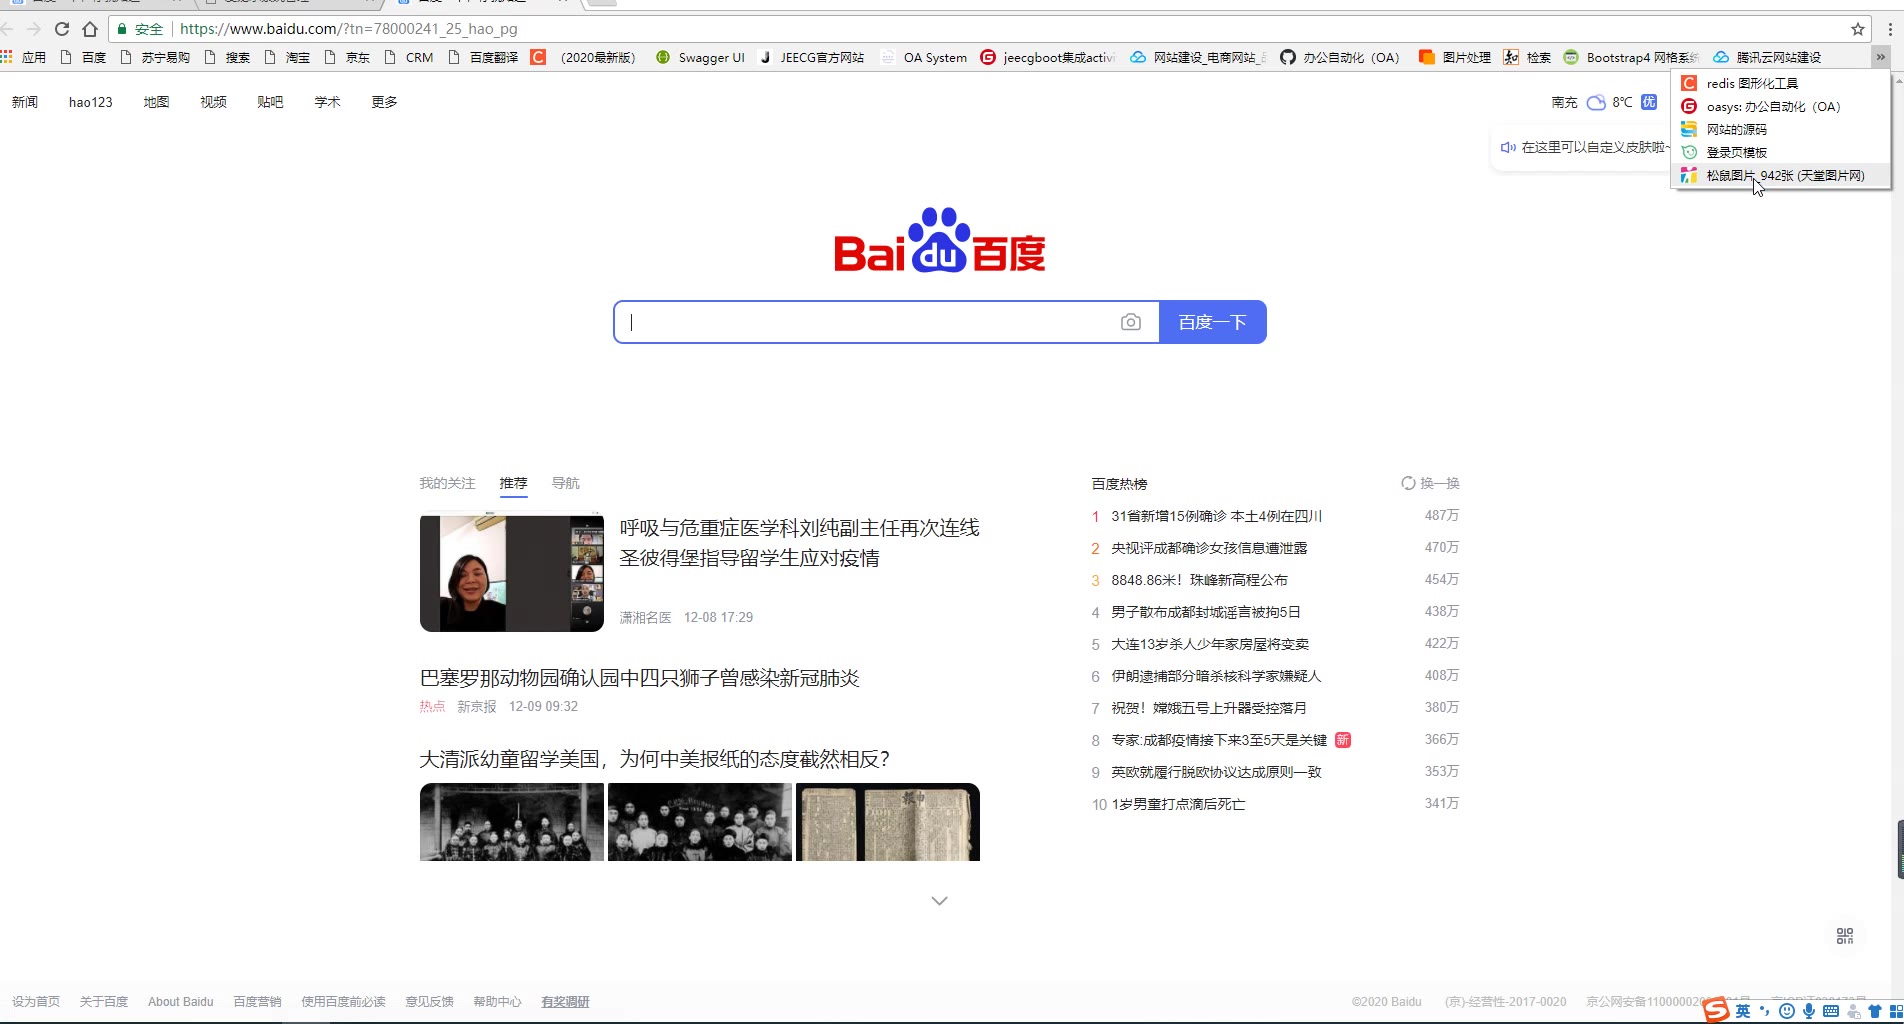Image resolution: width=1904 pixels, height=1024 pixels.
Task: Click the browser address bar URL
Action: coord(348,29)
